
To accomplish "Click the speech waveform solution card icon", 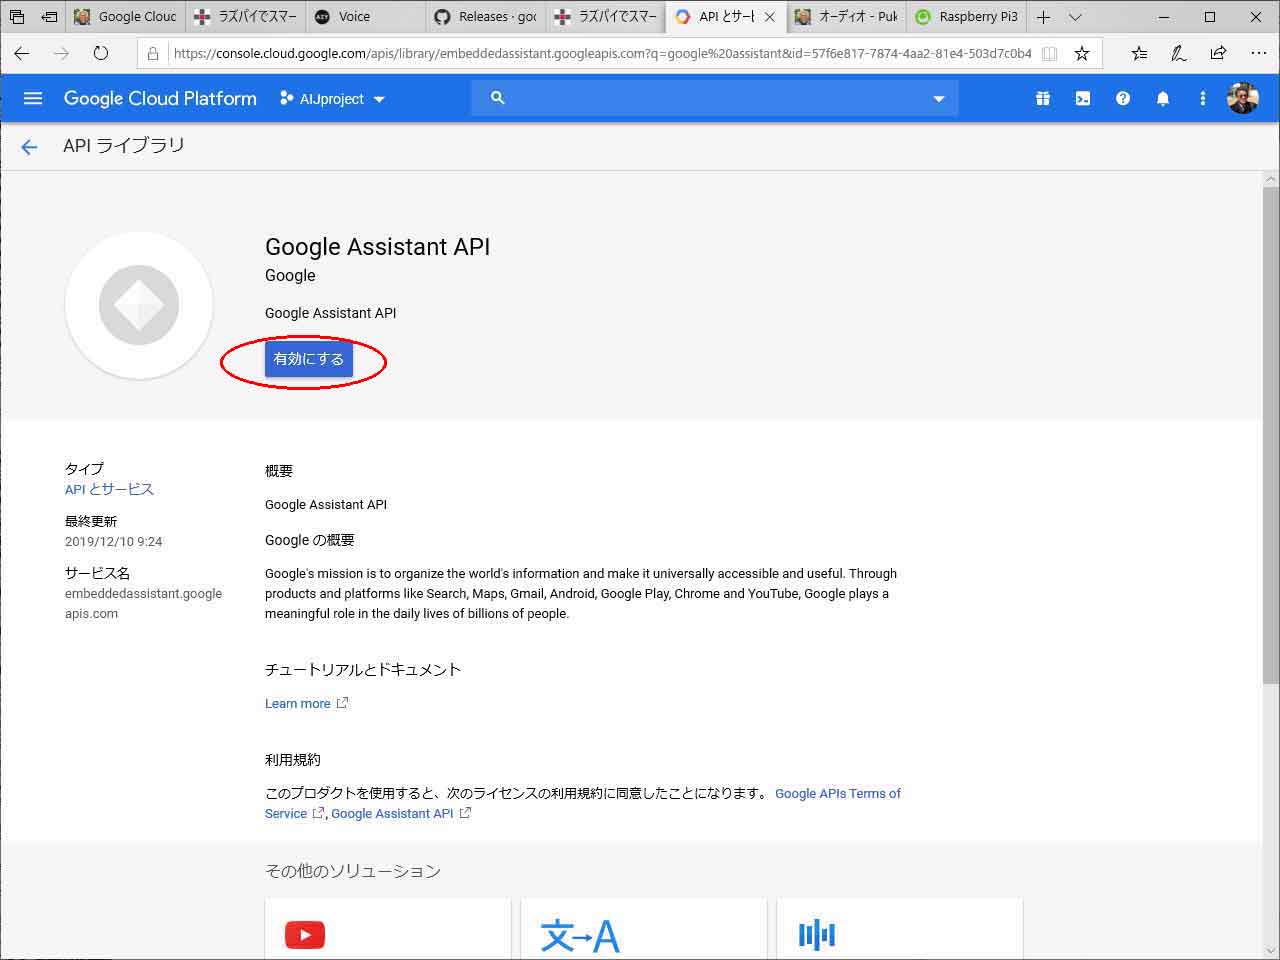I will click(x=817, y=935).
